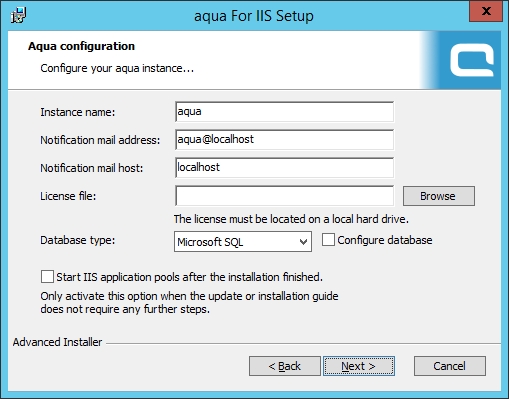Click 'Only activate this option' note
This screenshot has height=399, width=509.
point(189,303)
